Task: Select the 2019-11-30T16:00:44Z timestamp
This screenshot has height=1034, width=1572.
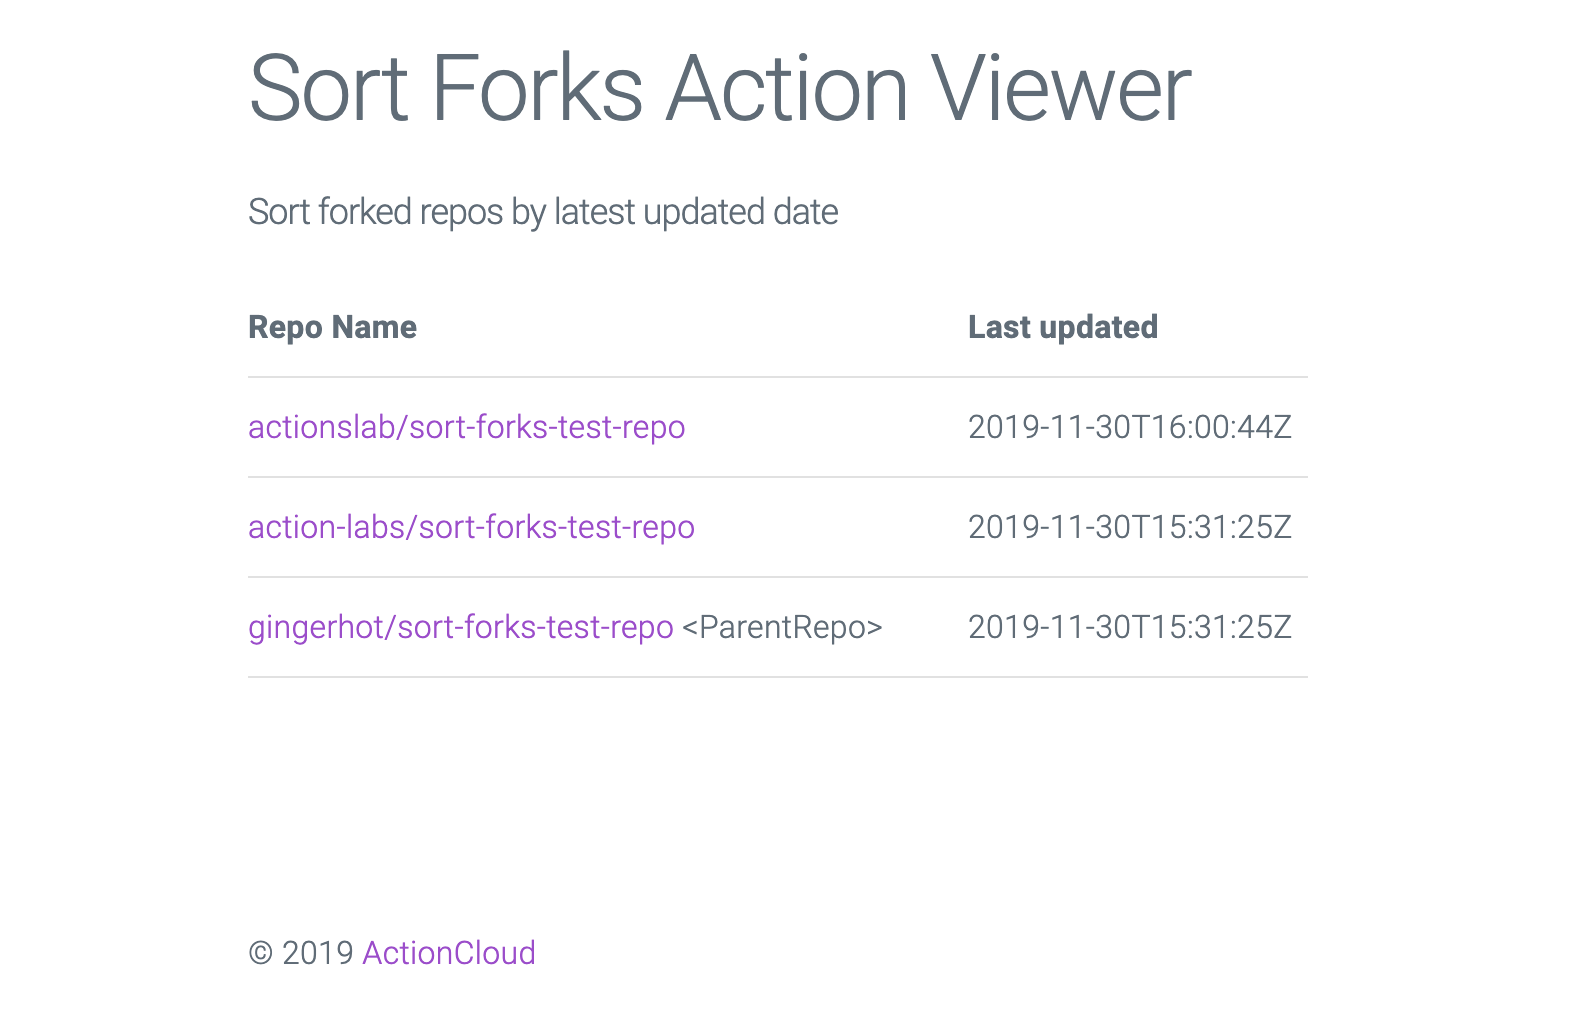Action: click(x=1130, y=427)
